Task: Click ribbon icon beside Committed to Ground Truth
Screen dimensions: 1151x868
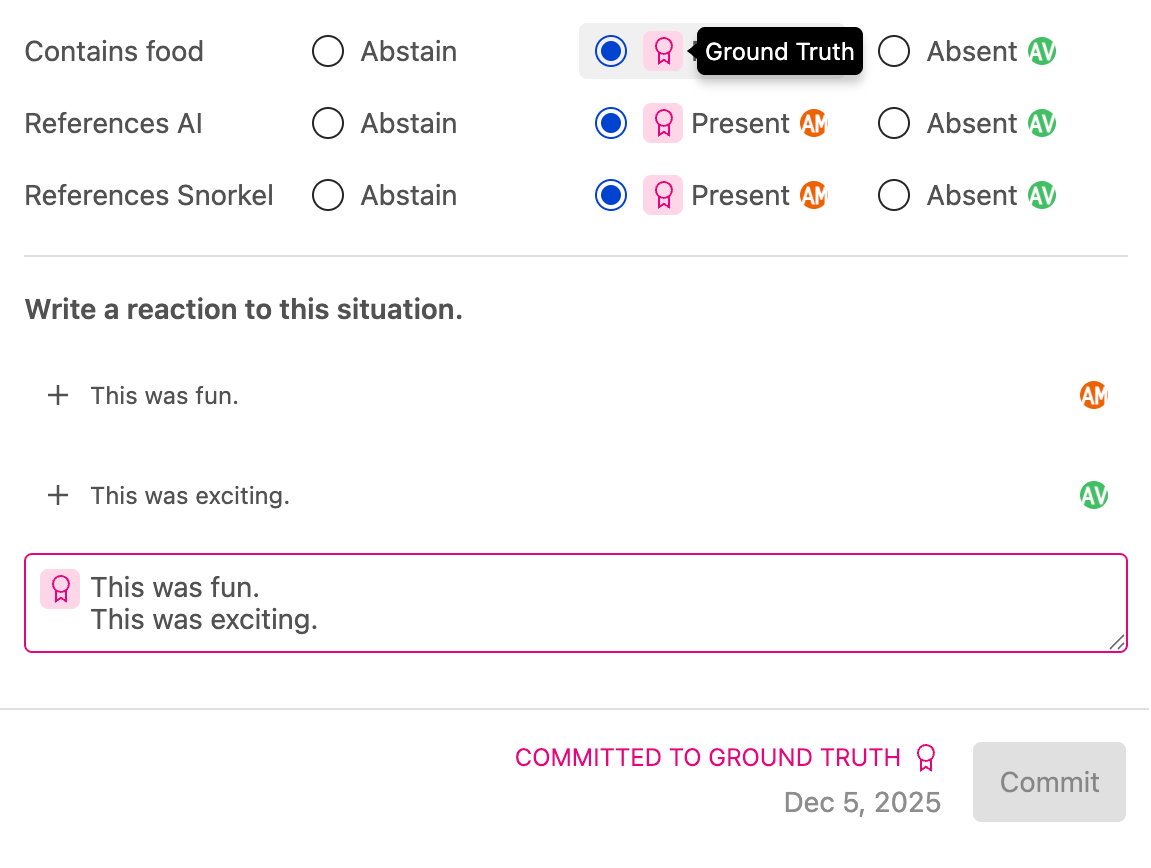Action: pyautogui.click(x=926, y=758)
